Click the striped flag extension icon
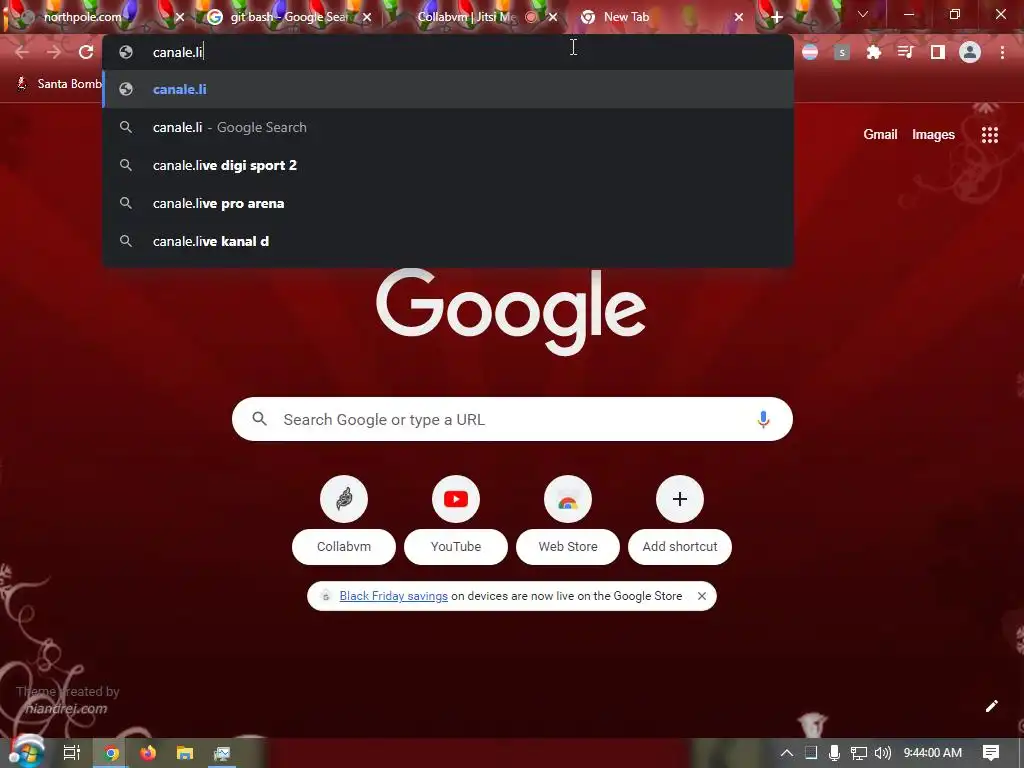 pyautogui.click(x=810, y=52)
